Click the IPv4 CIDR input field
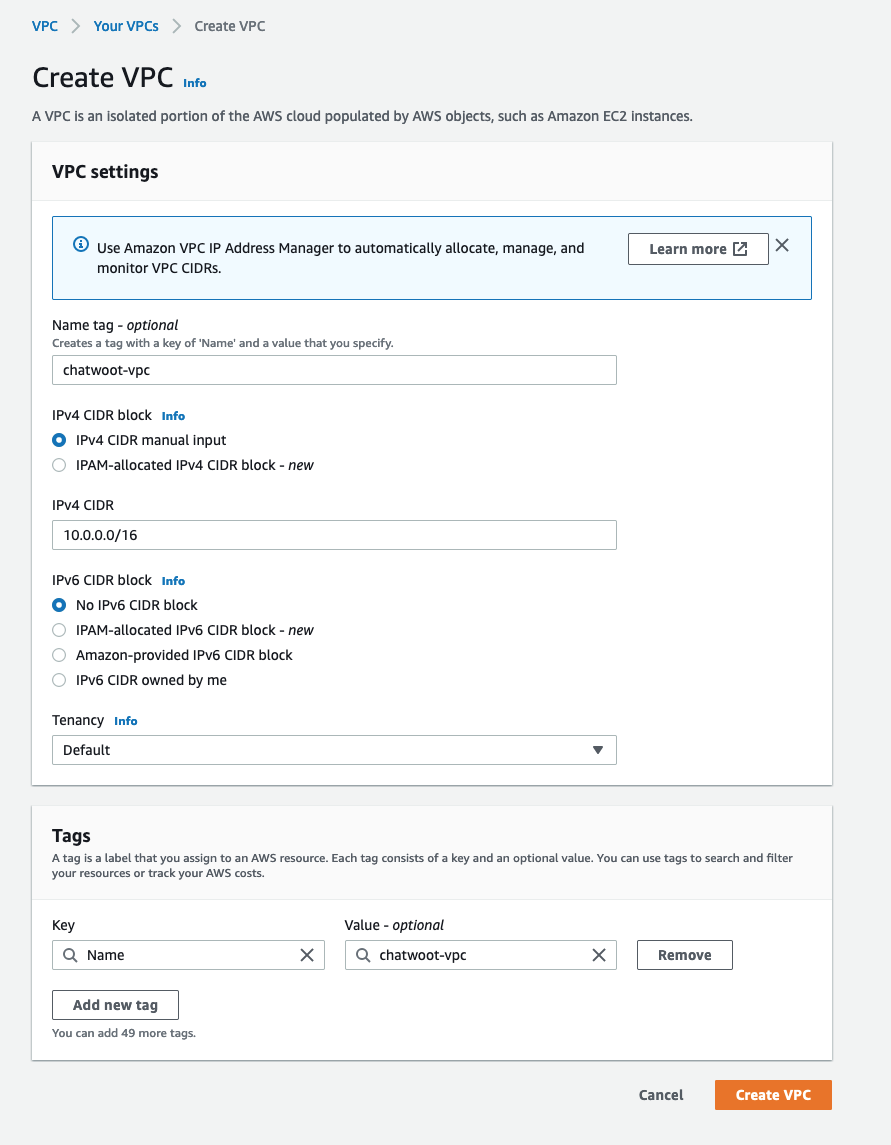The width and height of the screenshot is (891, 1145). pyautogui.click(x=334, y=535)
